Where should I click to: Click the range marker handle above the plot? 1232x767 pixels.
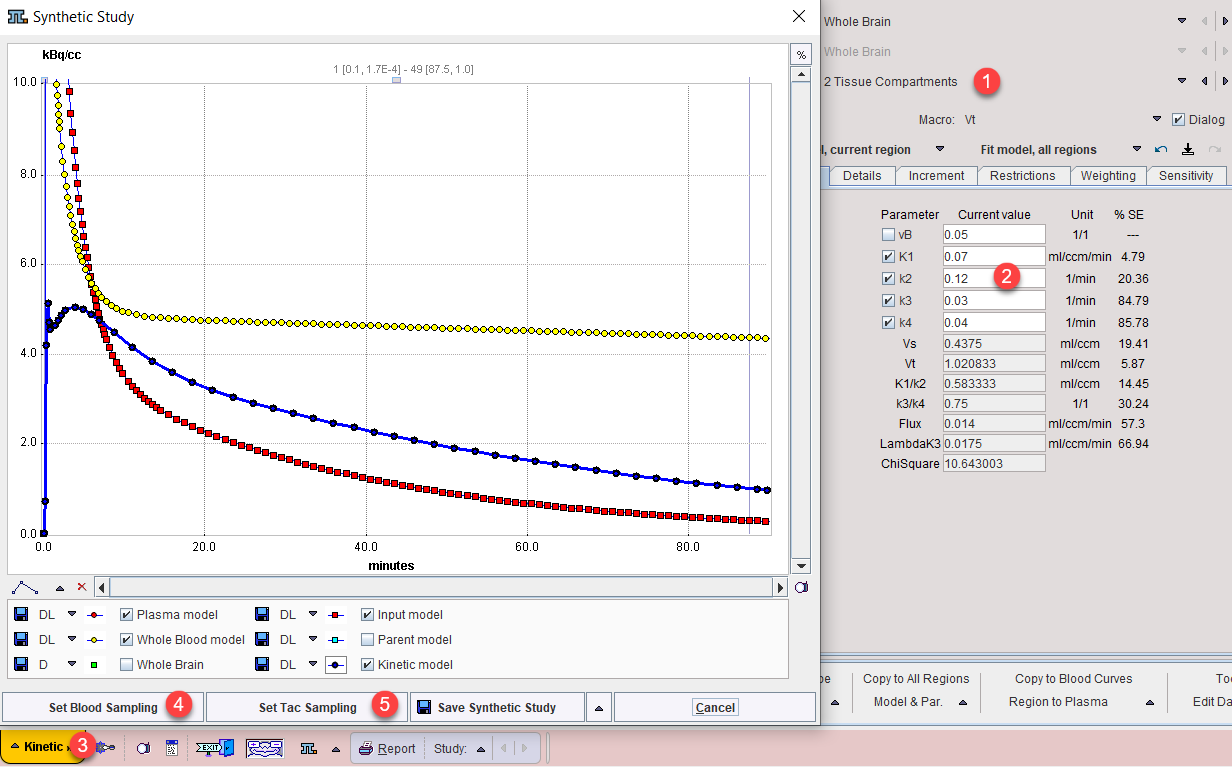[x=396, y=80]
